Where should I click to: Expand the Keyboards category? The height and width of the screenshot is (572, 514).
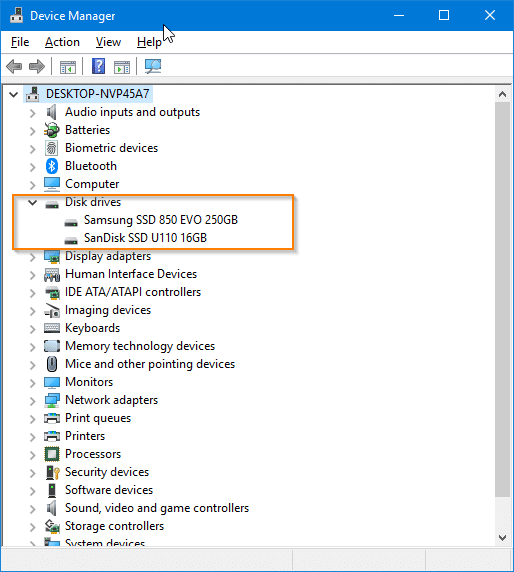click(x=32, y=329)
